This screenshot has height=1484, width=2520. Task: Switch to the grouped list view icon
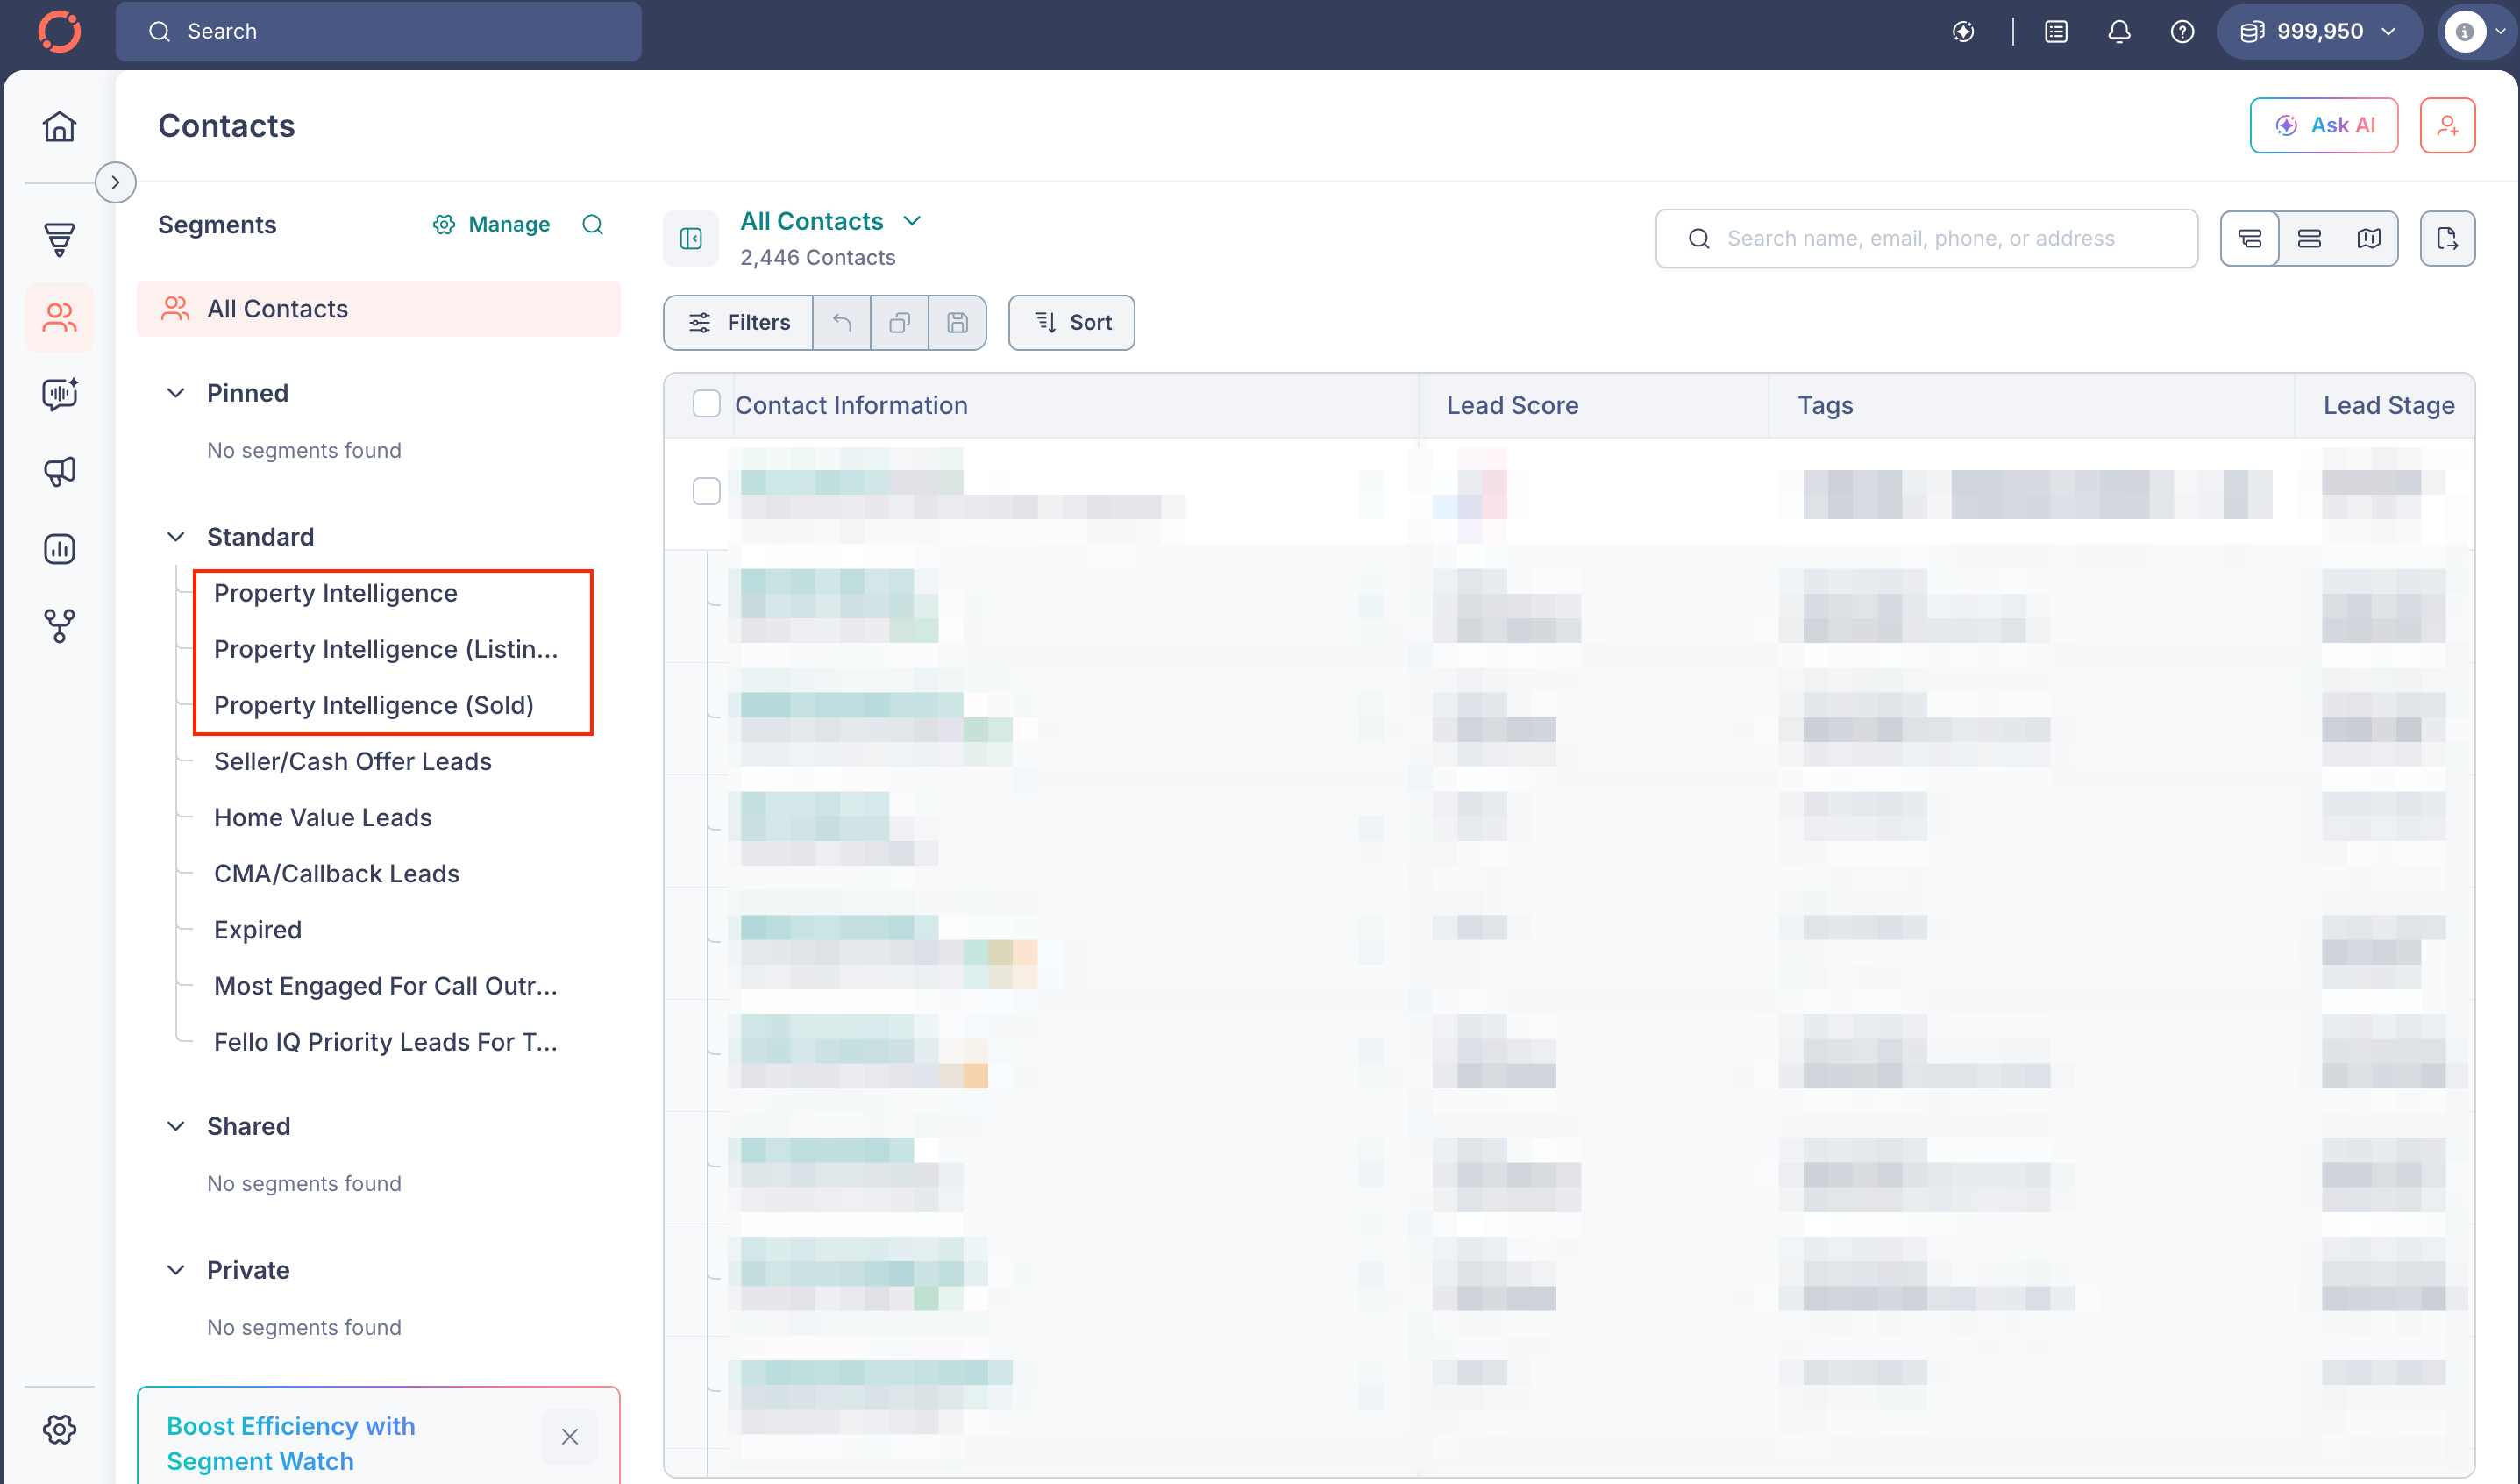click(x=2250, y=238)
